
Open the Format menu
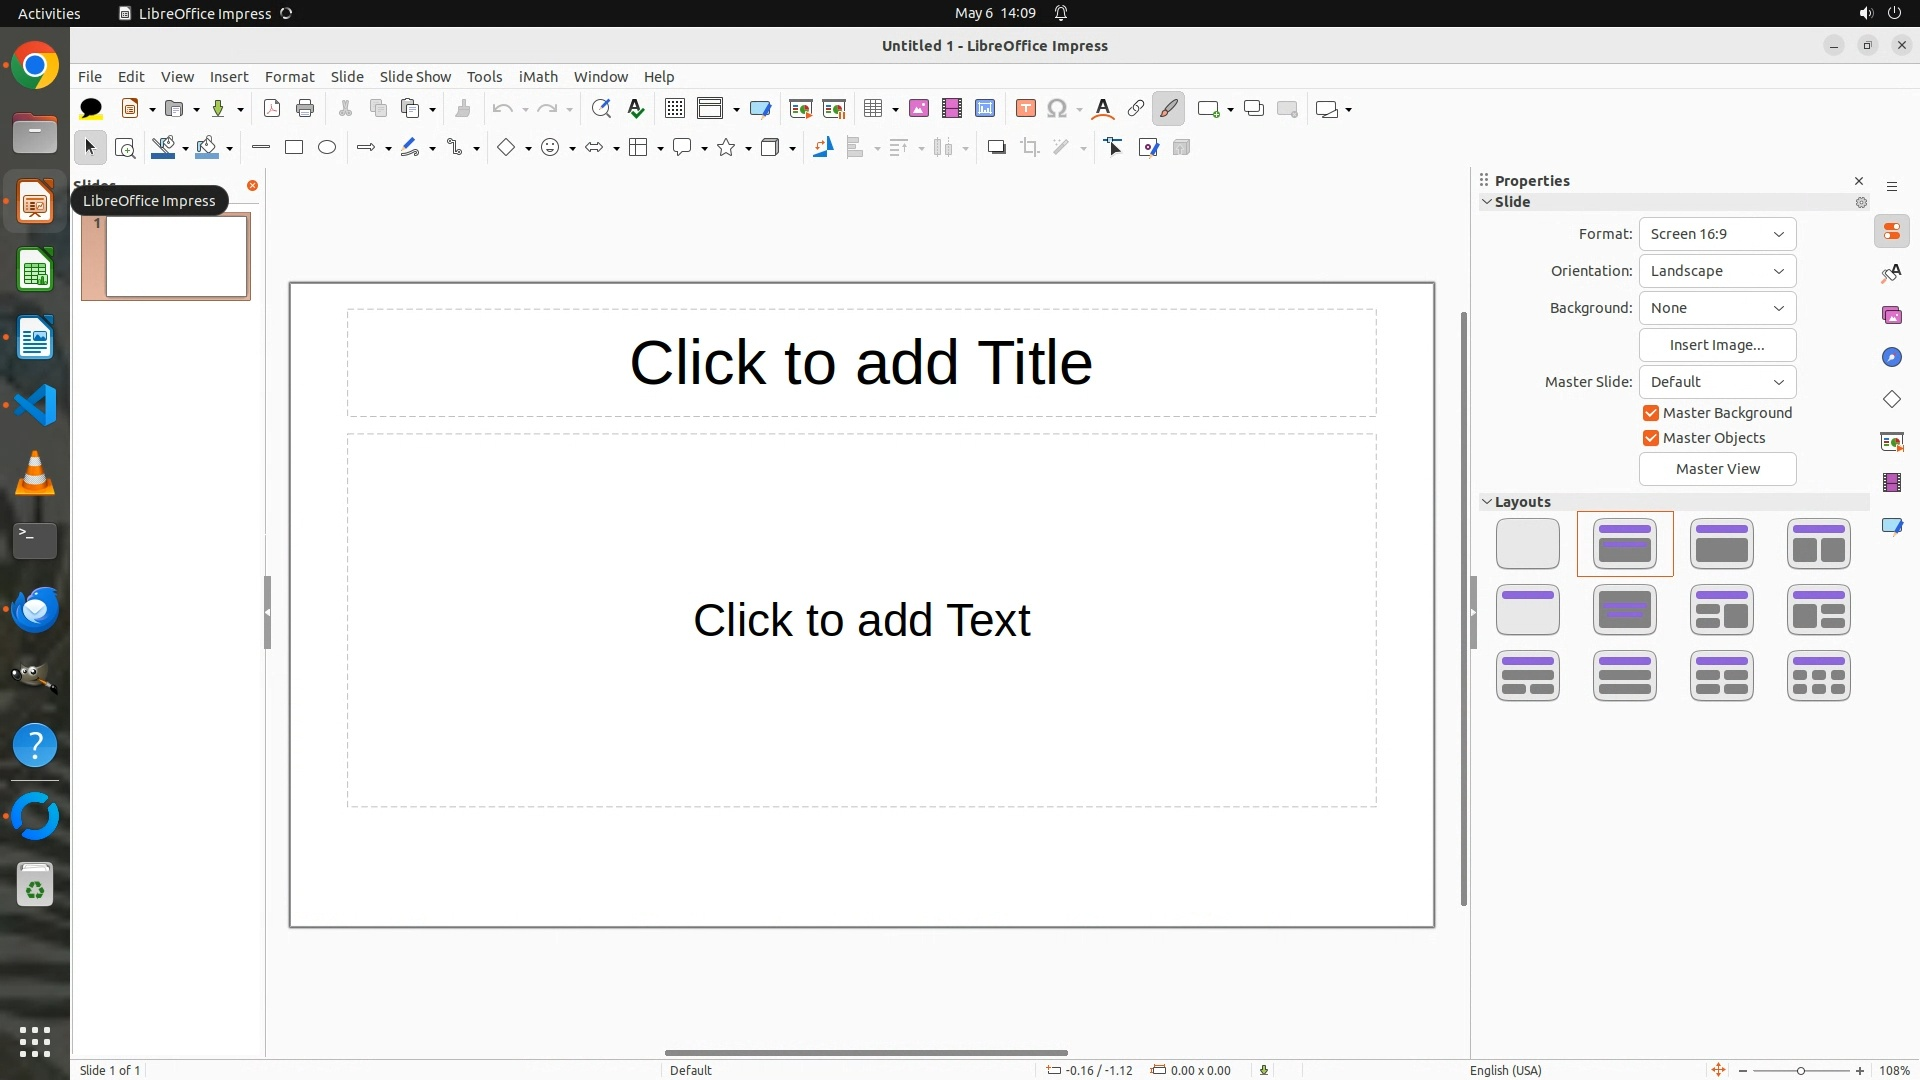[289, 77]
